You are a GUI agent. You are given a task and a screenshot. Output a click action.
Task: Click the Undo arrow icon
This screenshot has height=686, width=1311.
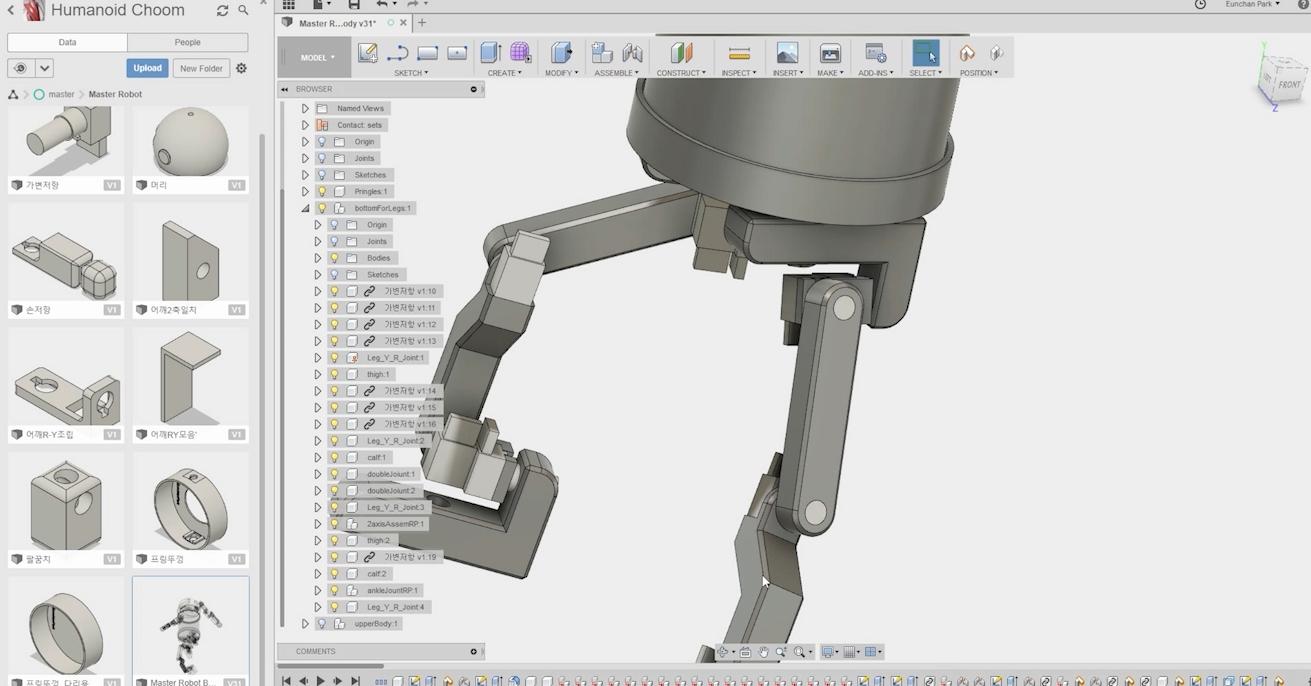tap(382, 5)
